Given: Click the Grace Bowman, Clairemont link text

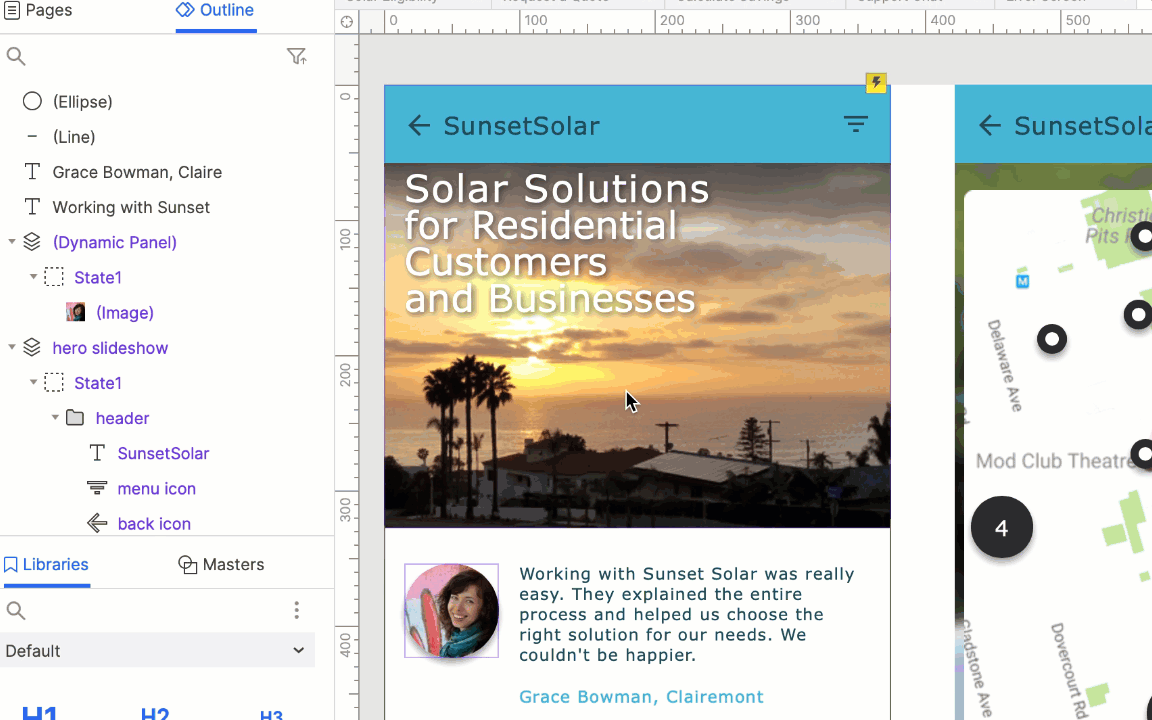Looking at the screenshot, I should [x=641, y=697].
